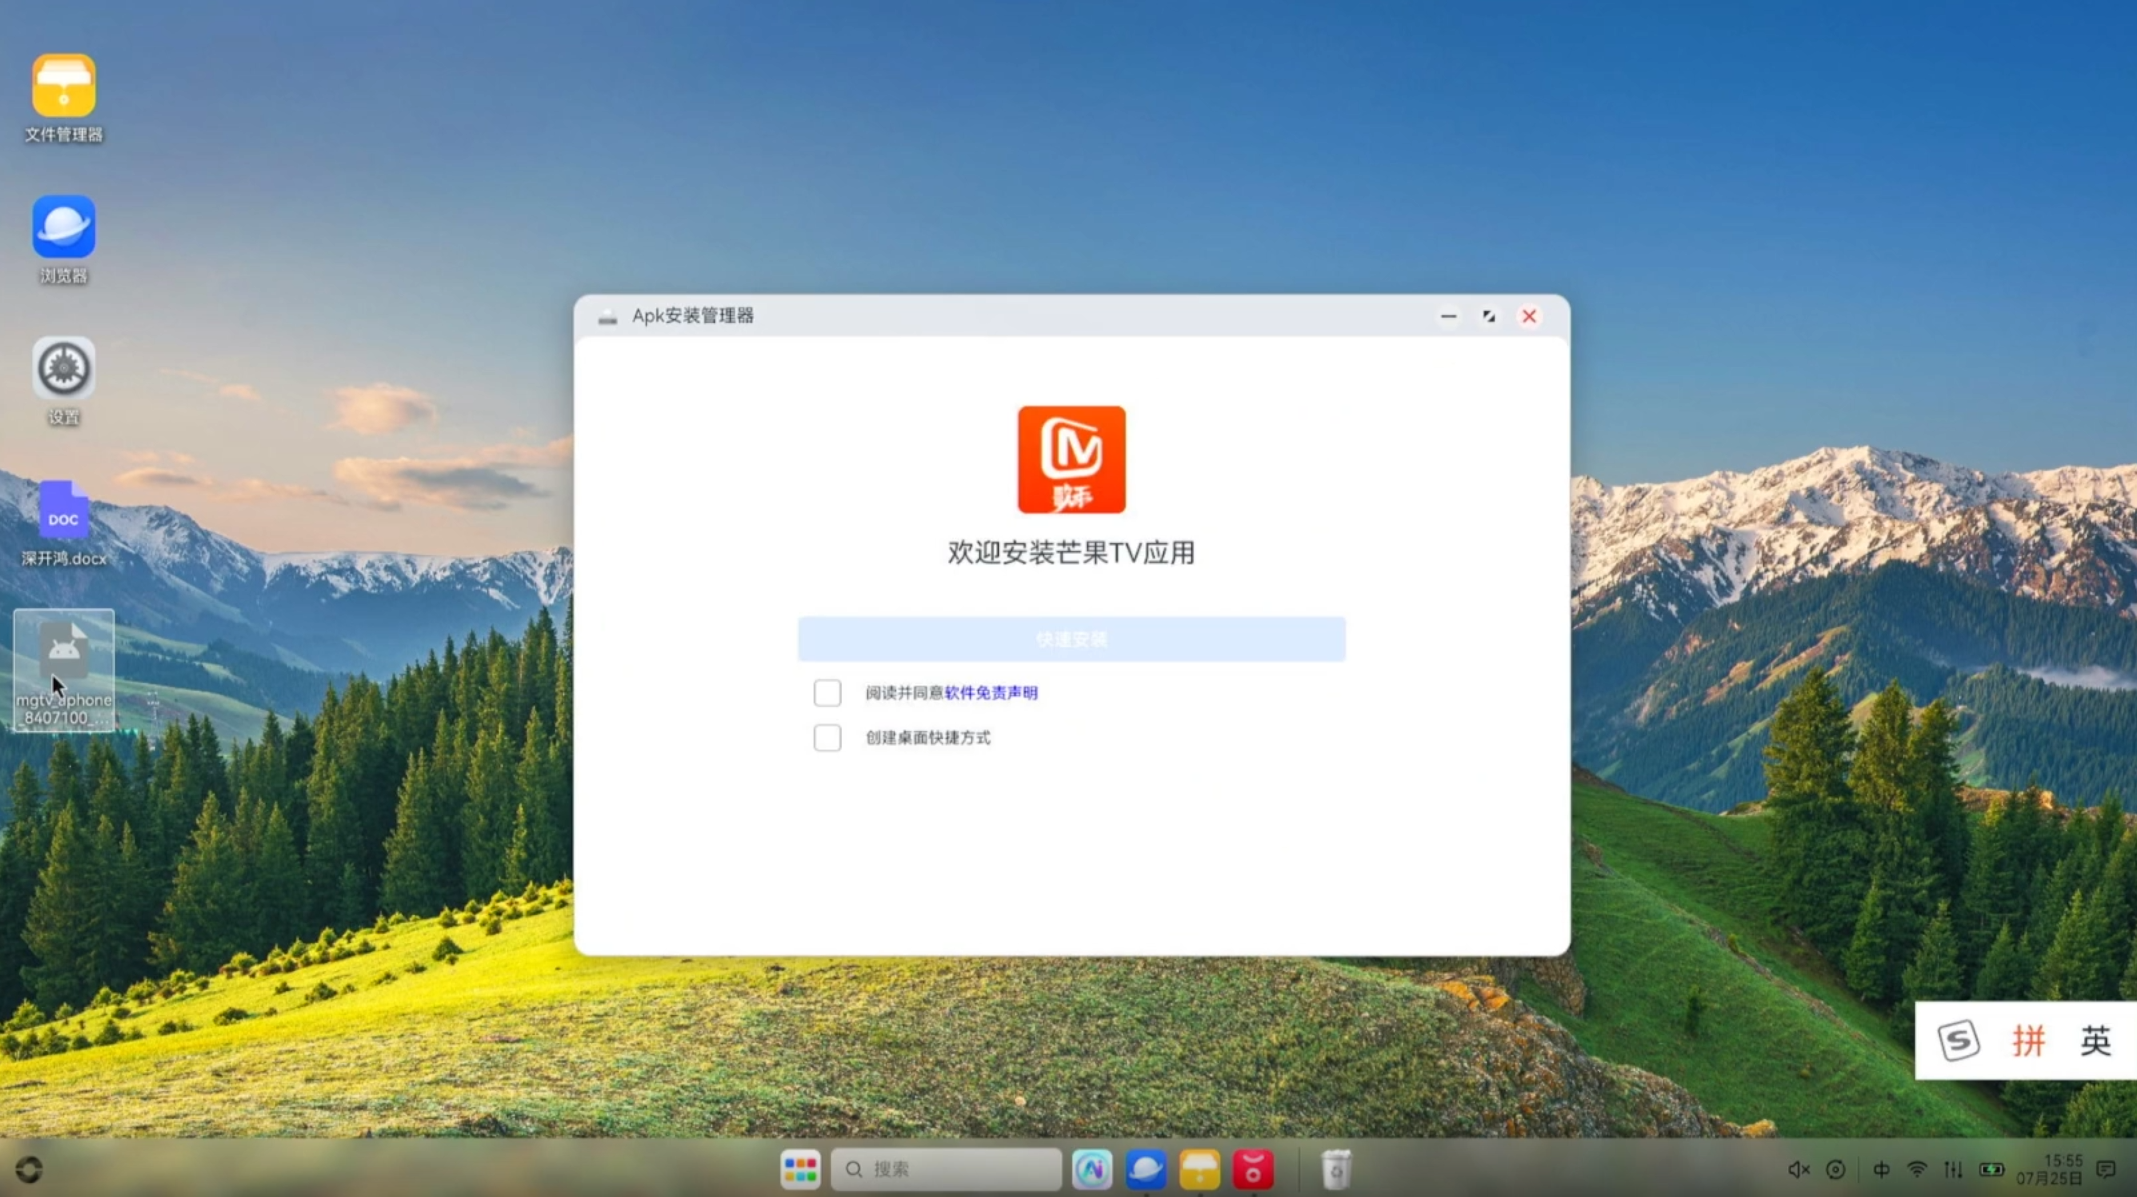Click the 快速安装 button
This screenshot has width=2137, height=1197.
pyautogui.click(x=1071, y=639)
